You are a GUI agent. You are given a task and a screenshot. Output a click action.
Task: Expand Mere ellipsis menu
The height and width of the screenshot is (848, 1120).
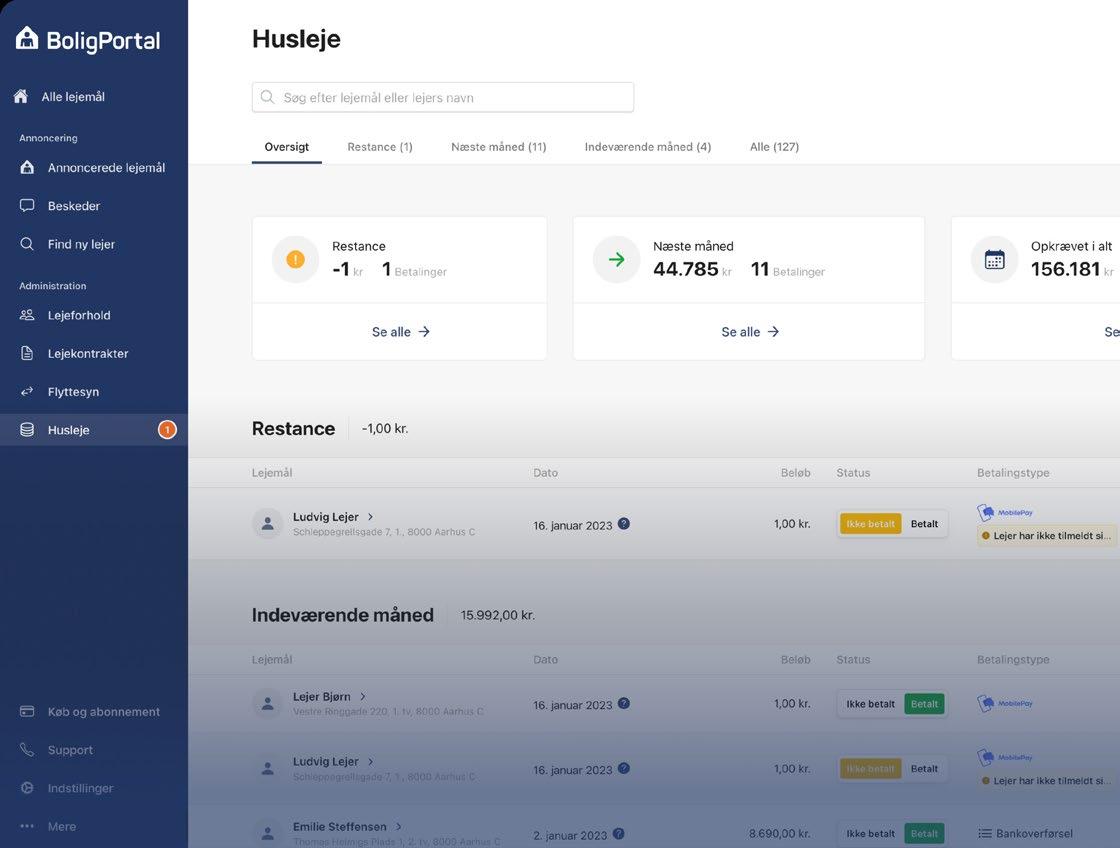click(x=27, y=827)
